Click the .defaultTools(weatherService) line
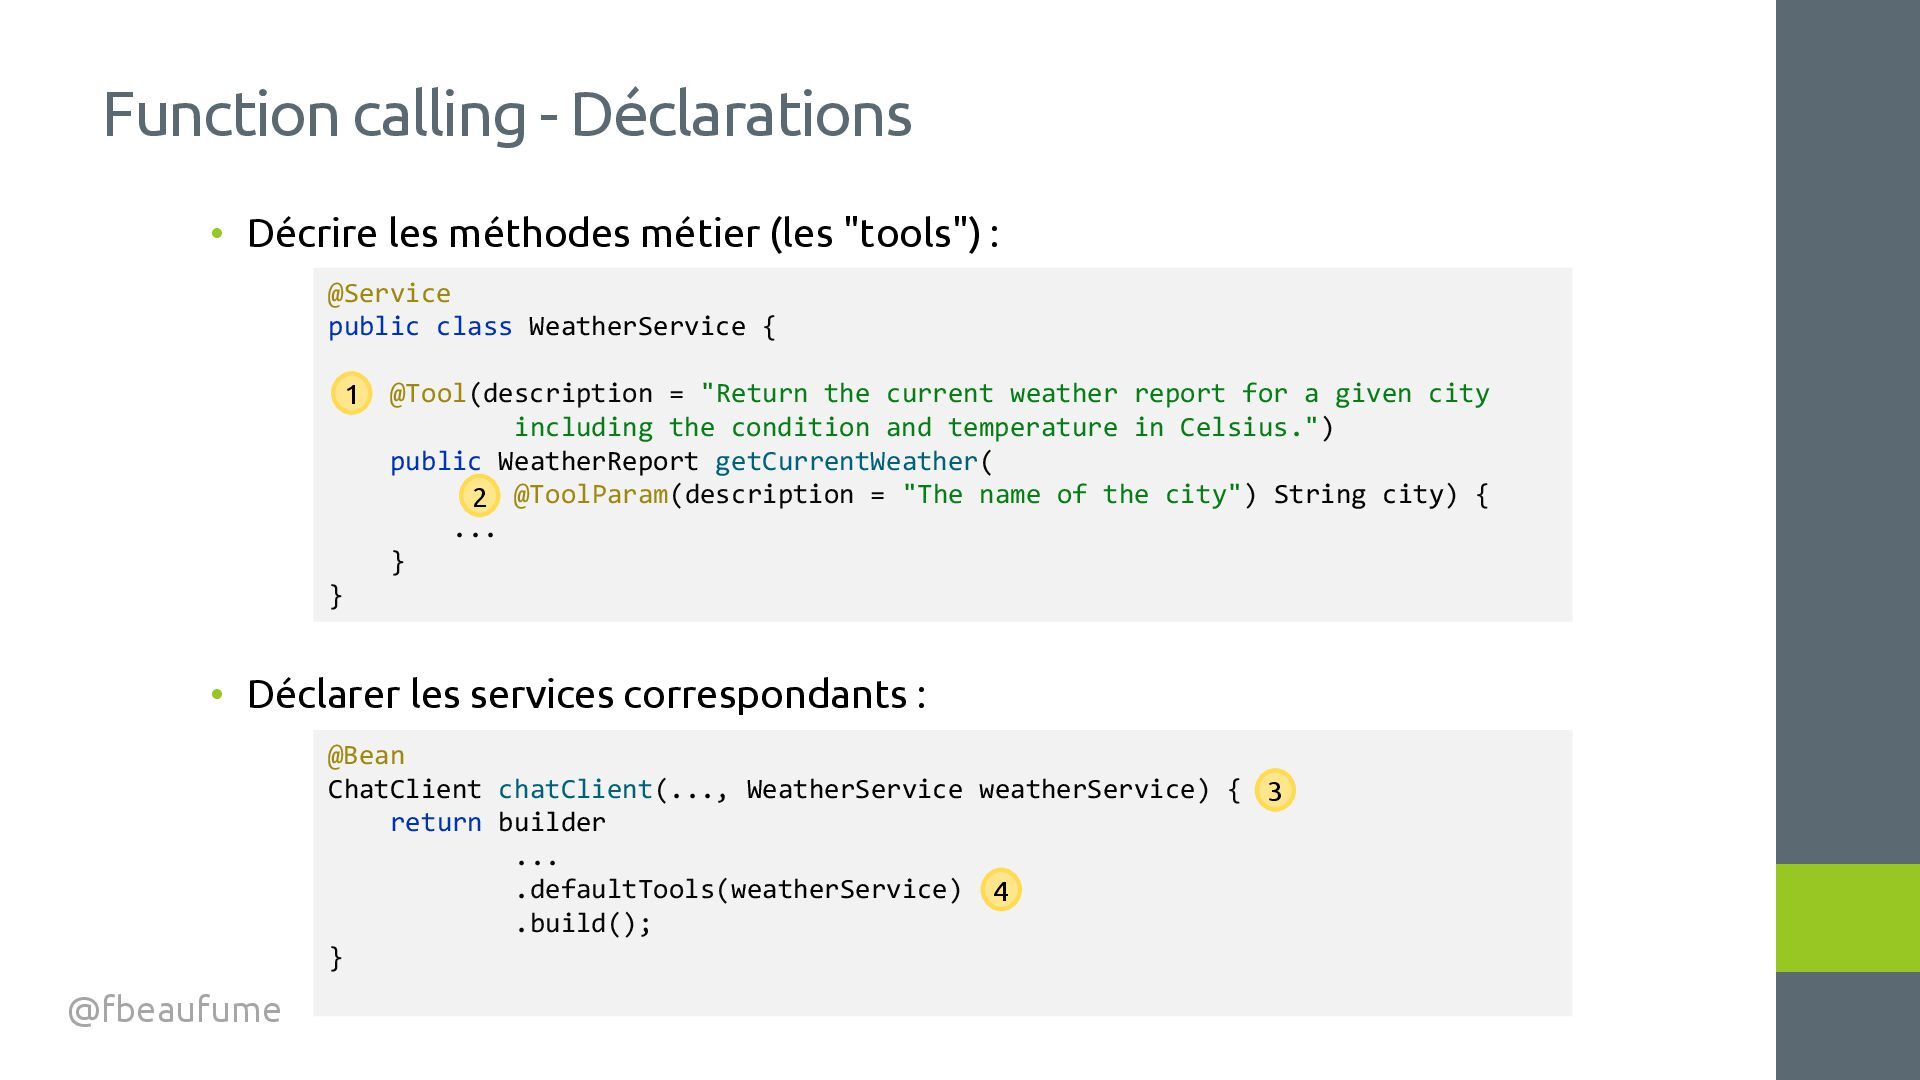1920x1080 pixels. (738, 890)
